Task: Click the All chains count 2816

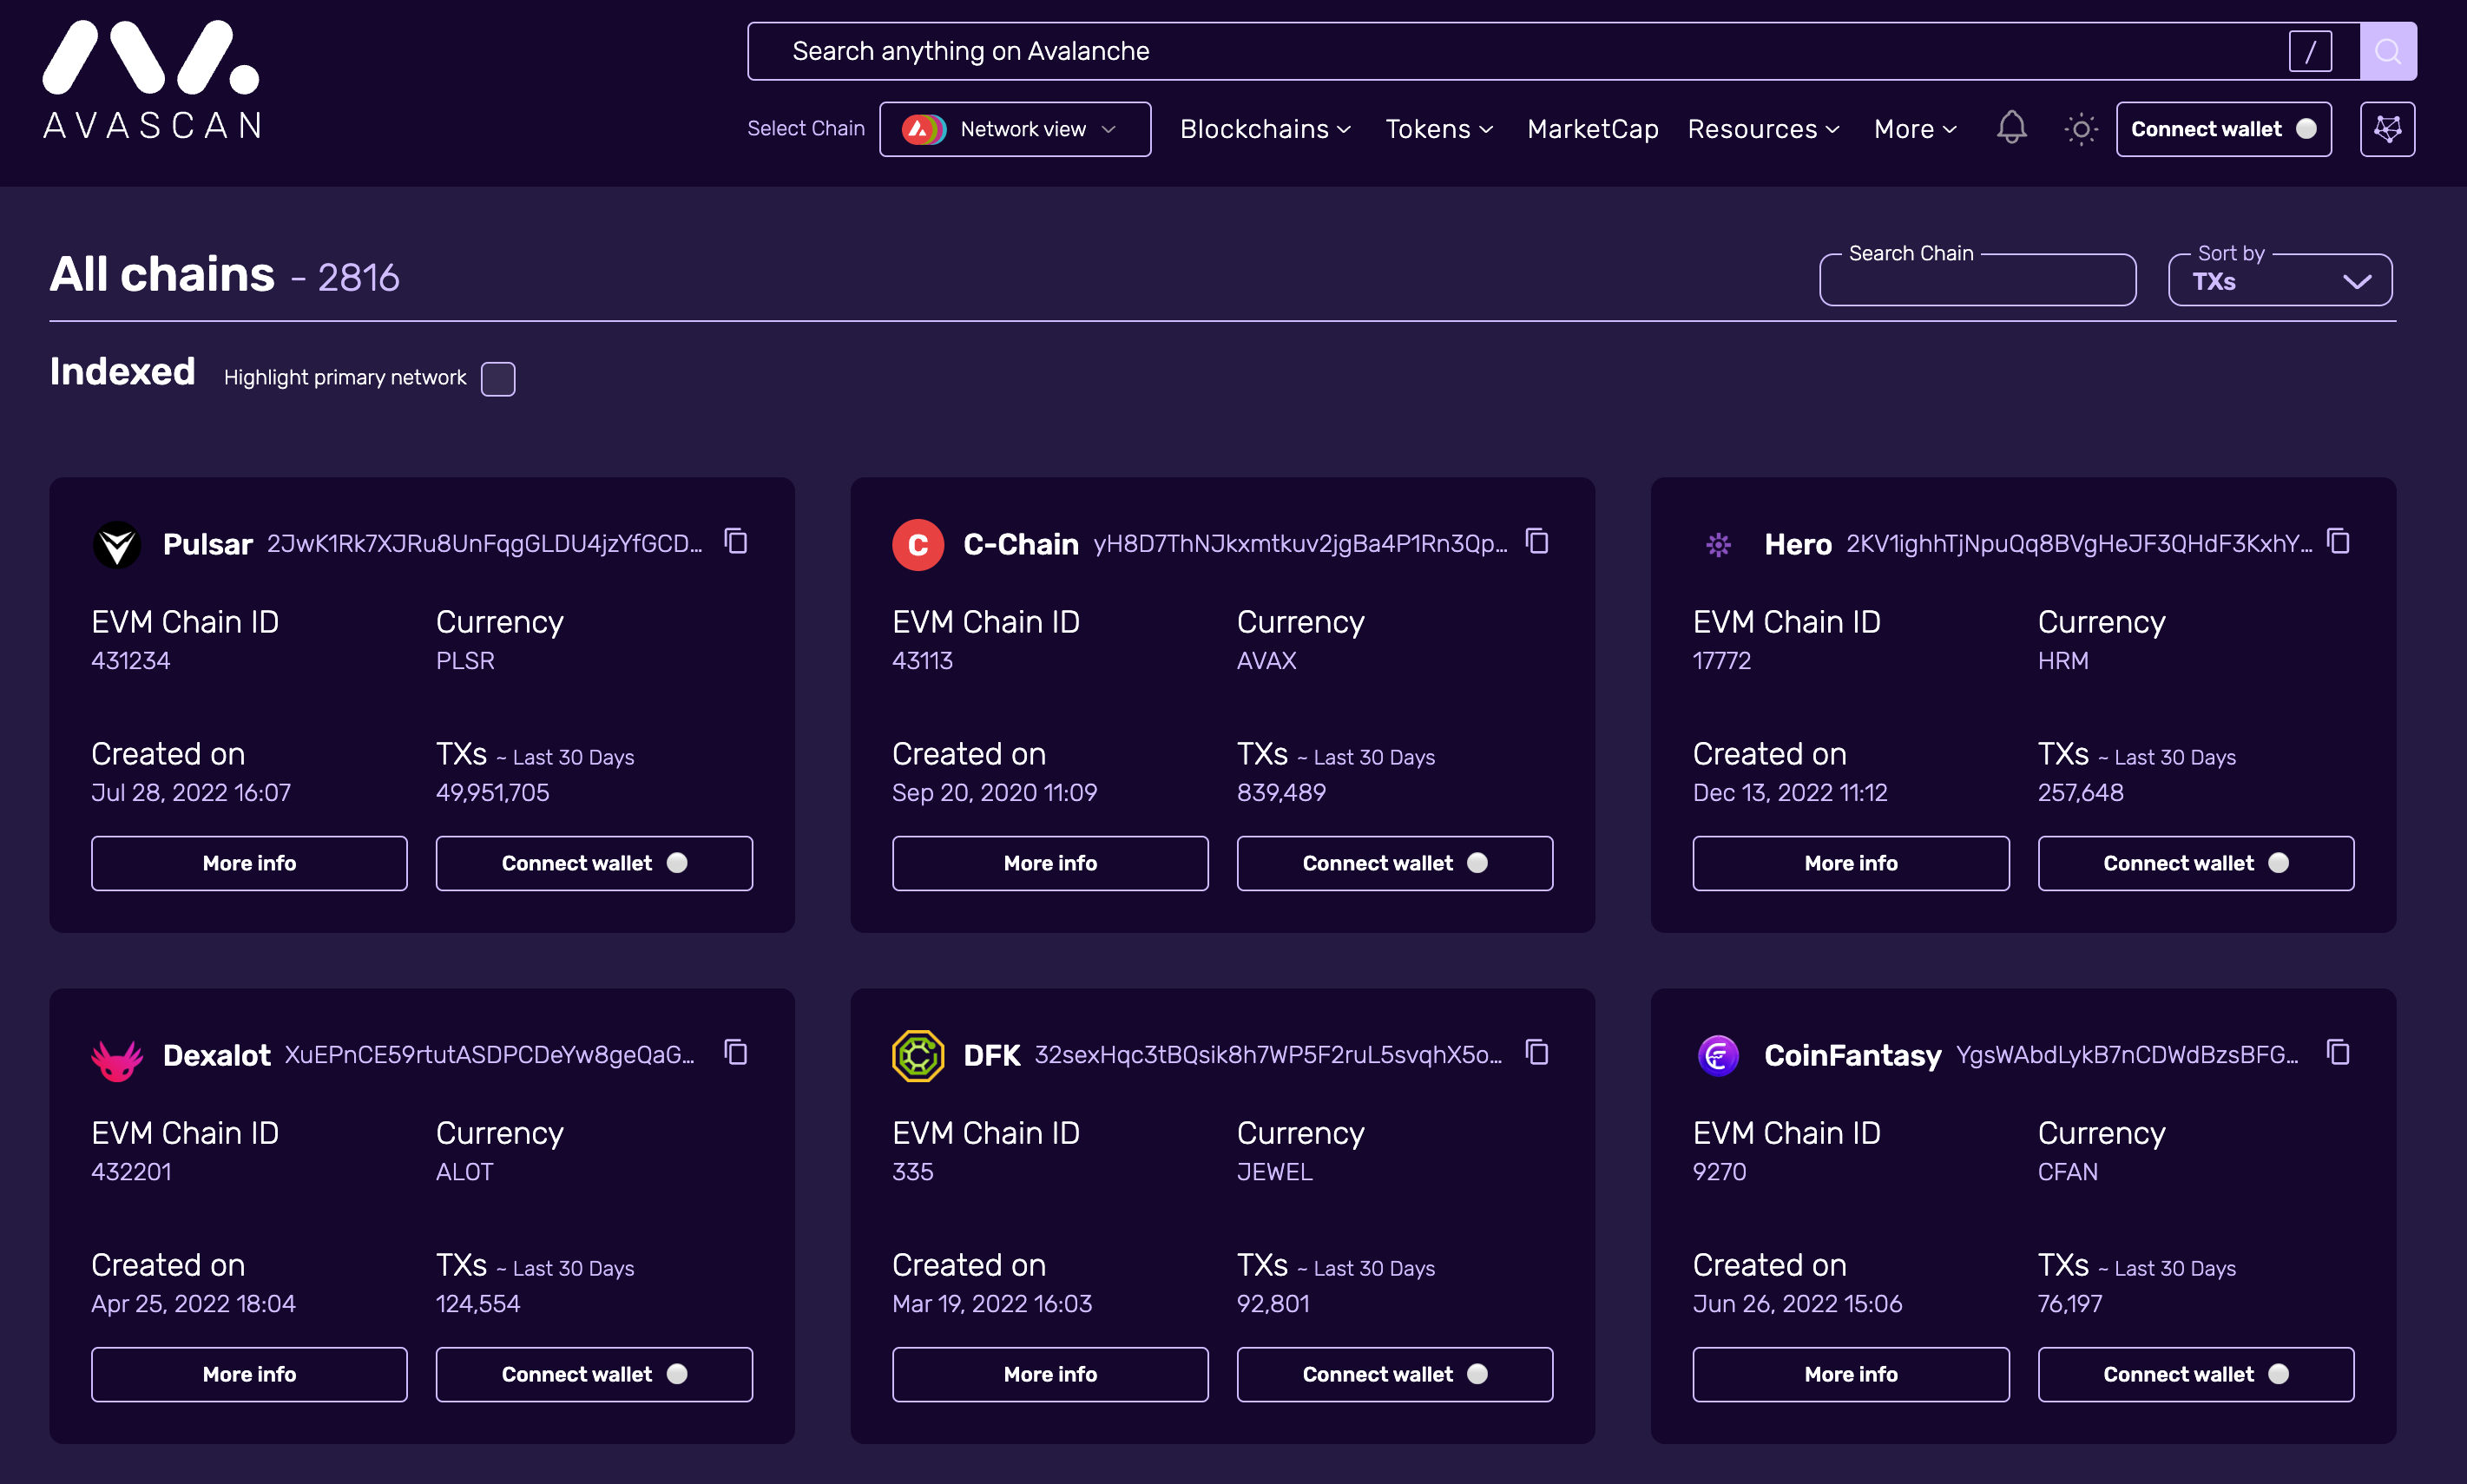Action: (x=358, y=277)
